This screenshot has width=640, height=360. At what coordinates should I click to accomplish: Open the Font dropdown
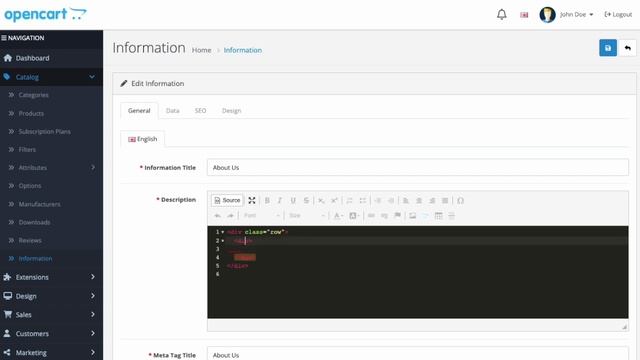click(262, 216)
